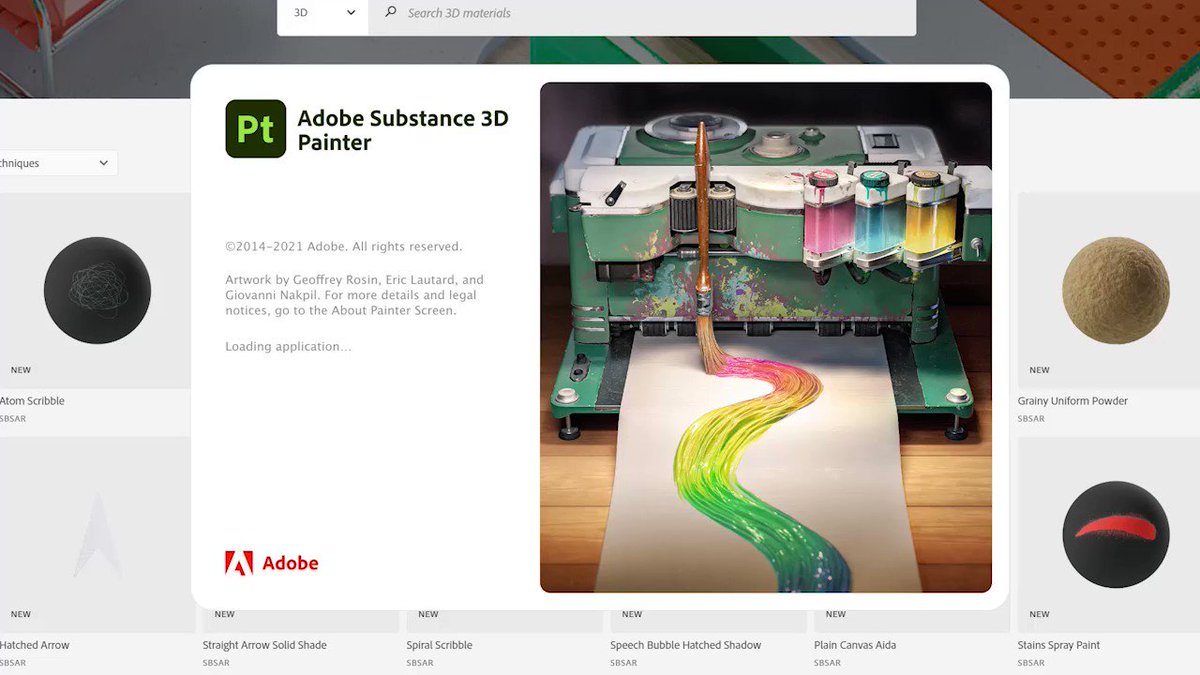Click the Adobe logo on splash screen

(x=272, y=563)
